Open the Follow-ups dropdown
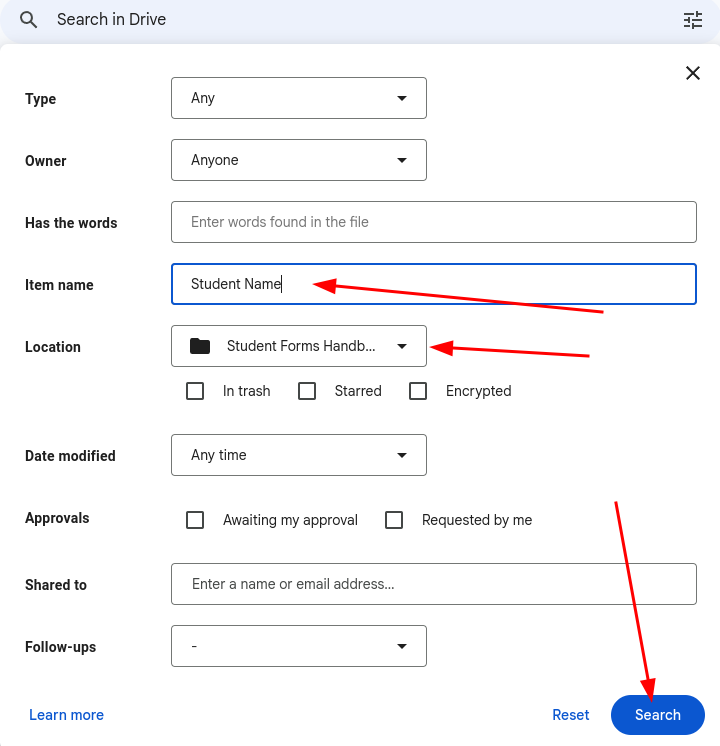 299,646
